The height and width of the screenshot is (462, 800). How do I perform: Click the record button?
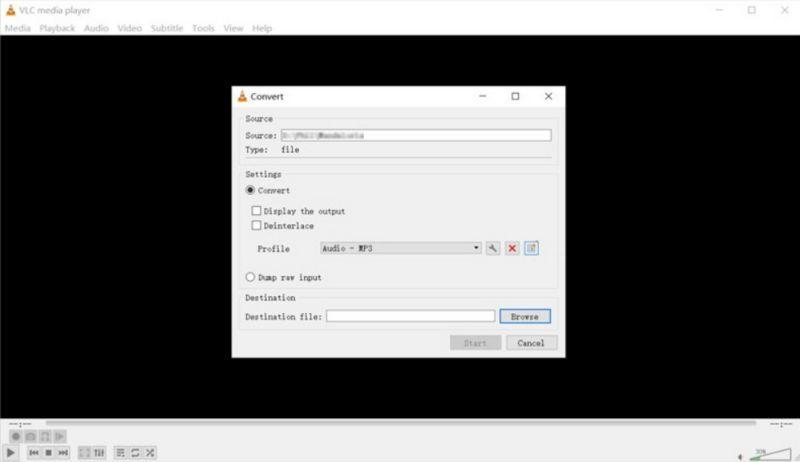(x=16, y=437)
